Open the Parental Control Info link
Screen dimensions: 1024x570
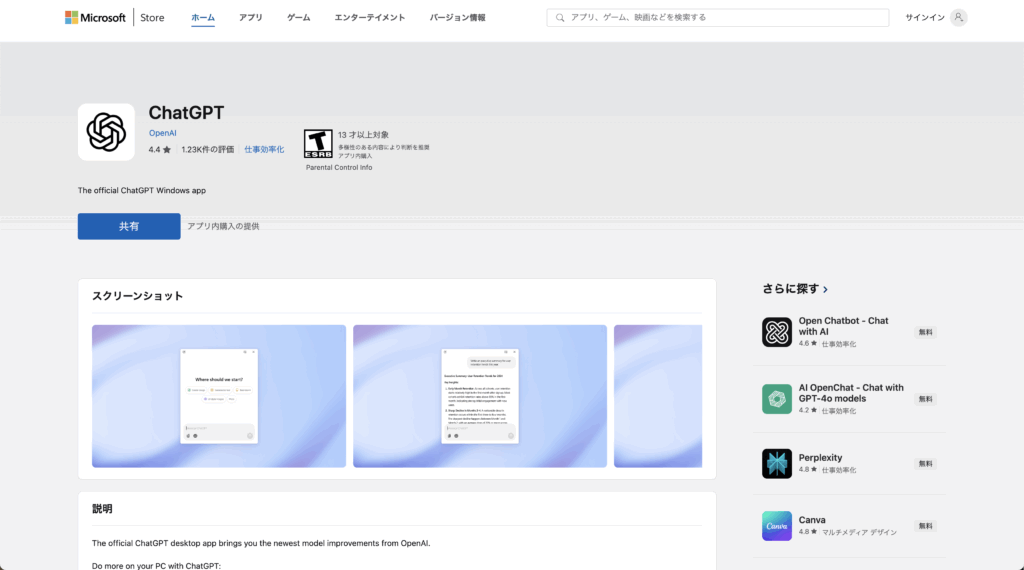pos(339,168)
